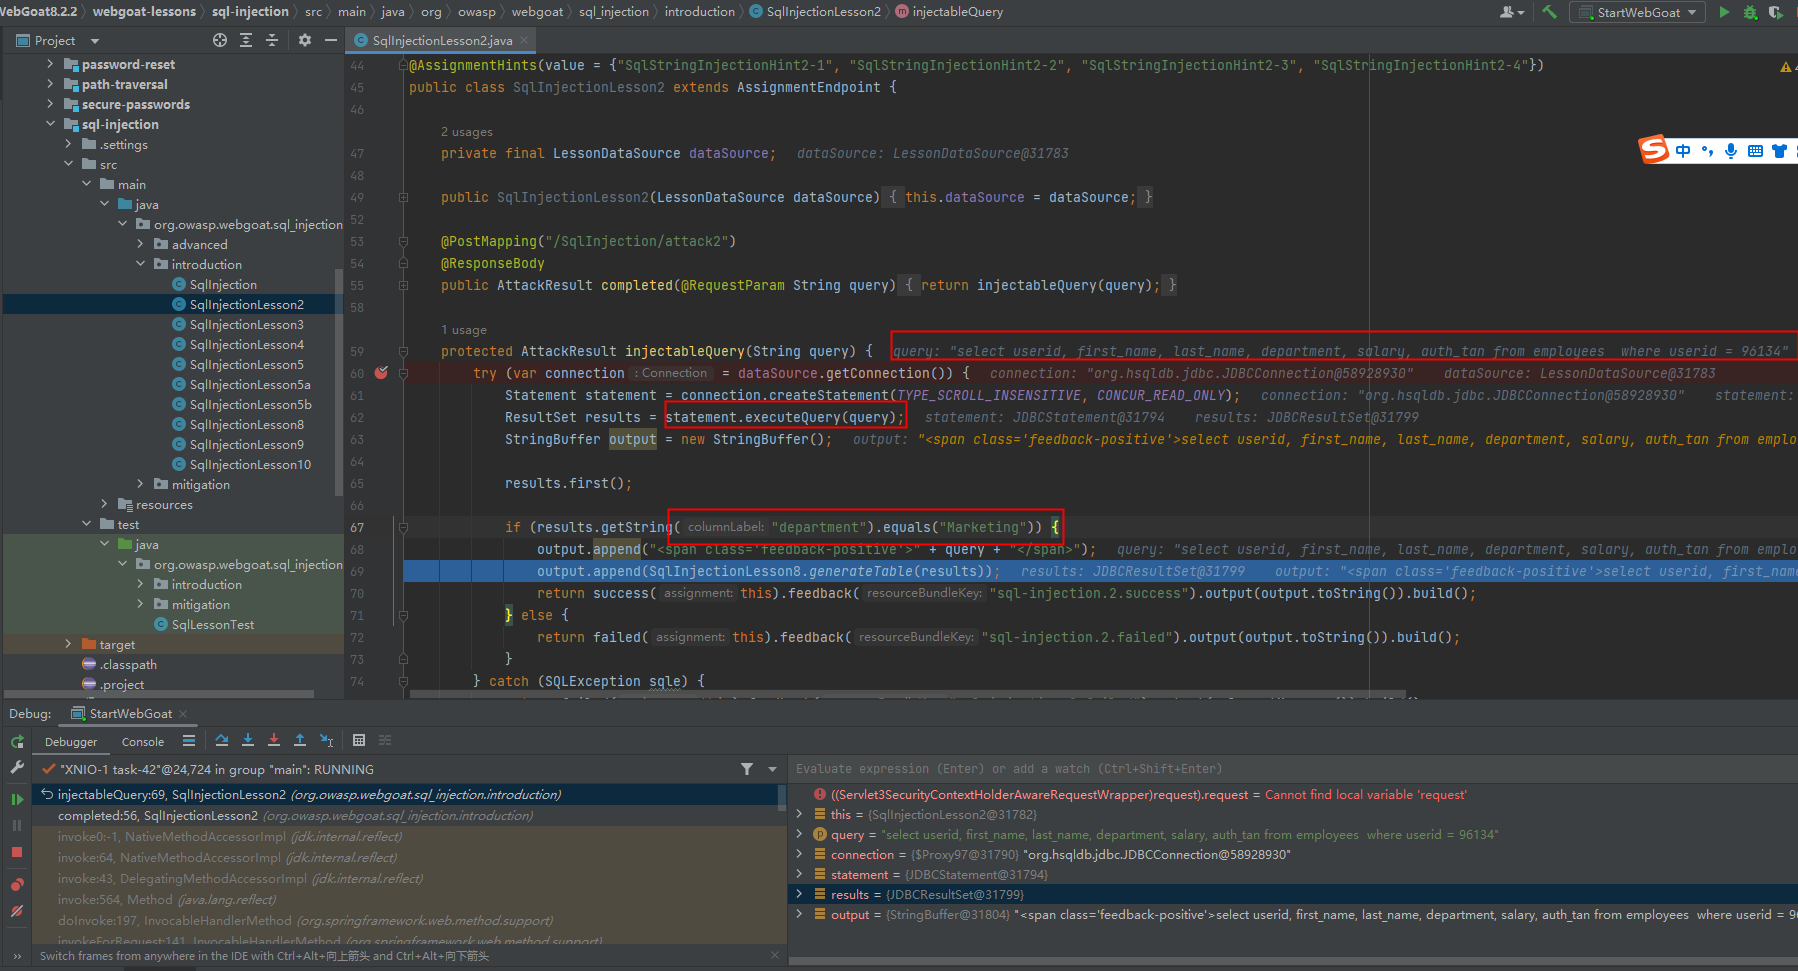This screenshot has width=1798, height=971.
Task: Click the frames filter funnel icon
Action: click(747, 769)
